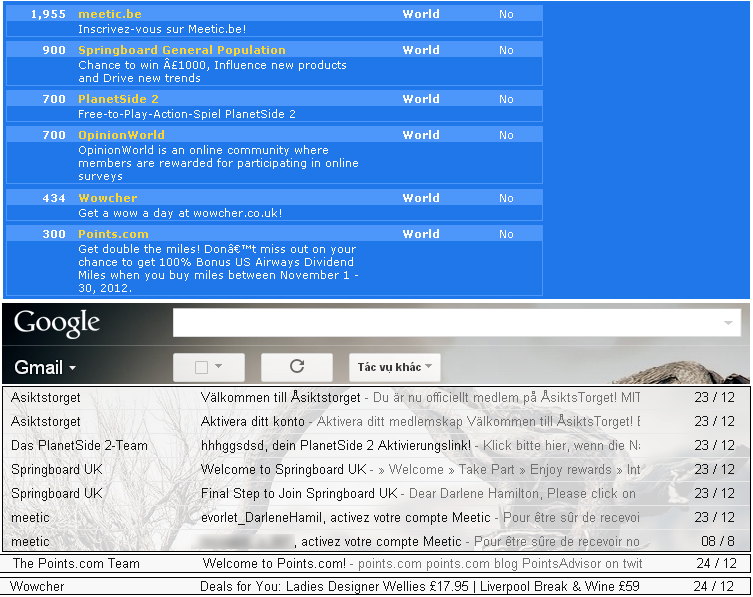Image resolution: width=753 pixels, height=597 pixels.
Task: Click the 900 points value for Springboard
Action: (x=54, y=50)
